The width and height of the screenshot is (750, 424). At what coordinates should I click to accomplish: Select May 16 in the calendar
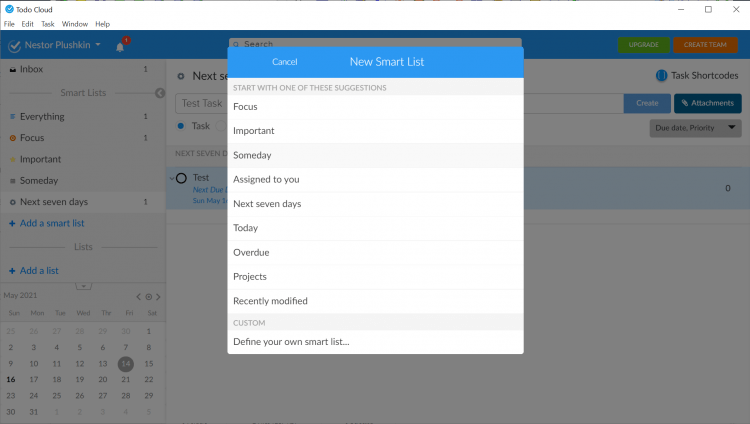coord(11,379)
